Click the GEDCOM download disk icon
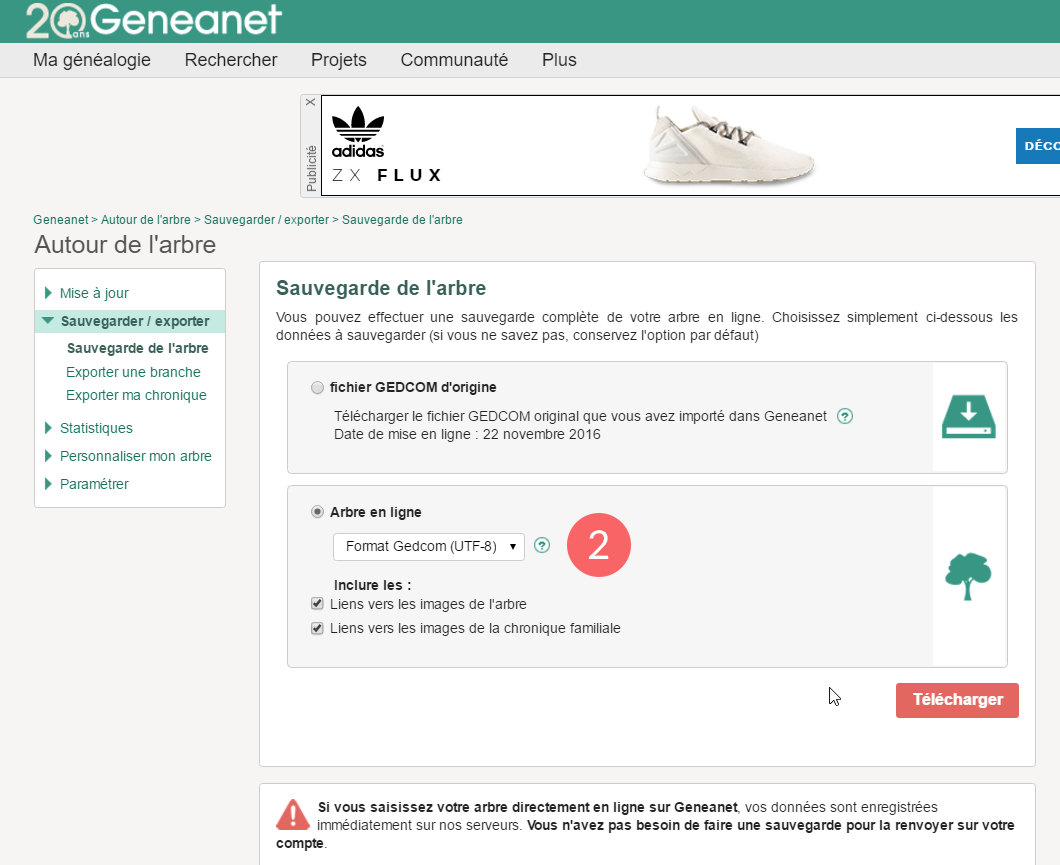Image resolution: width=1060 pixels, height=865 pixels. pyautogui.click(x=968, y=417)
